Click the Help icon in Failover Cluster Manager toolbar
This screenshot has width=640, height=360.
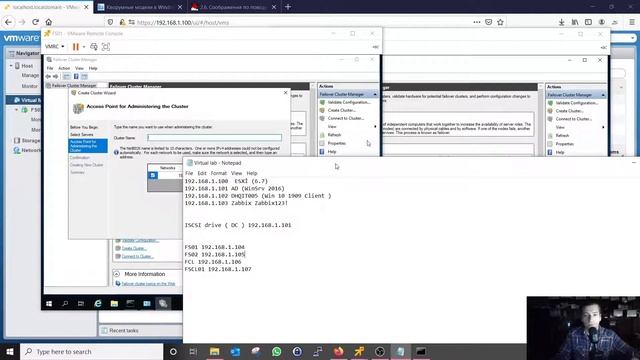76,76
